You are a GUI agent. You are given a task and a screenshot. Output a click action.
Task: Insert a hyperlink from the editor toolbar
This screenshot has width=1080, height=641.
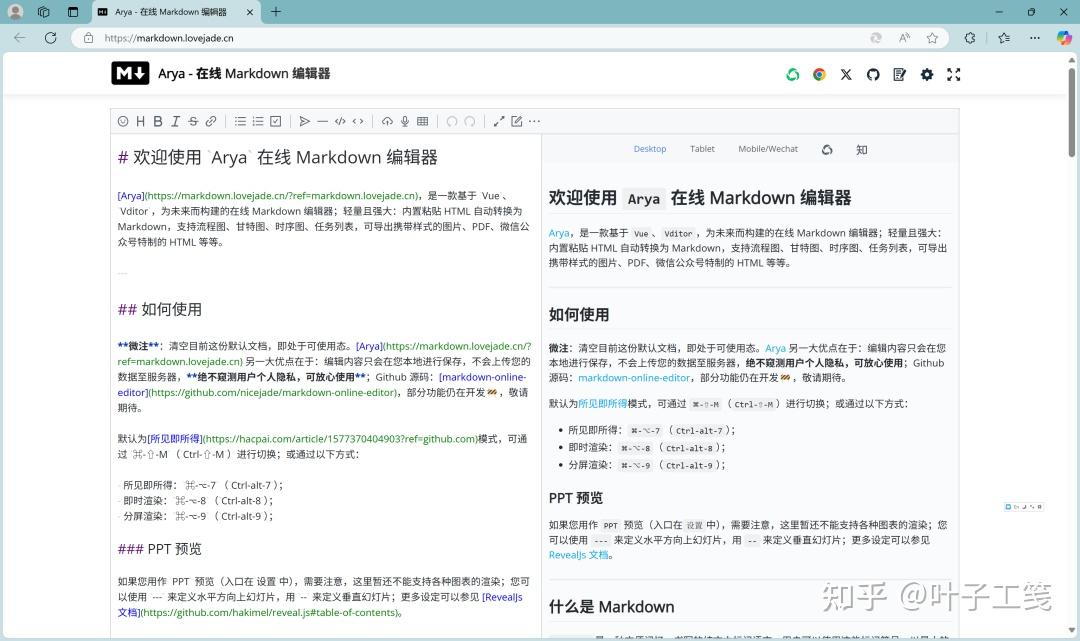pos(211,121)
